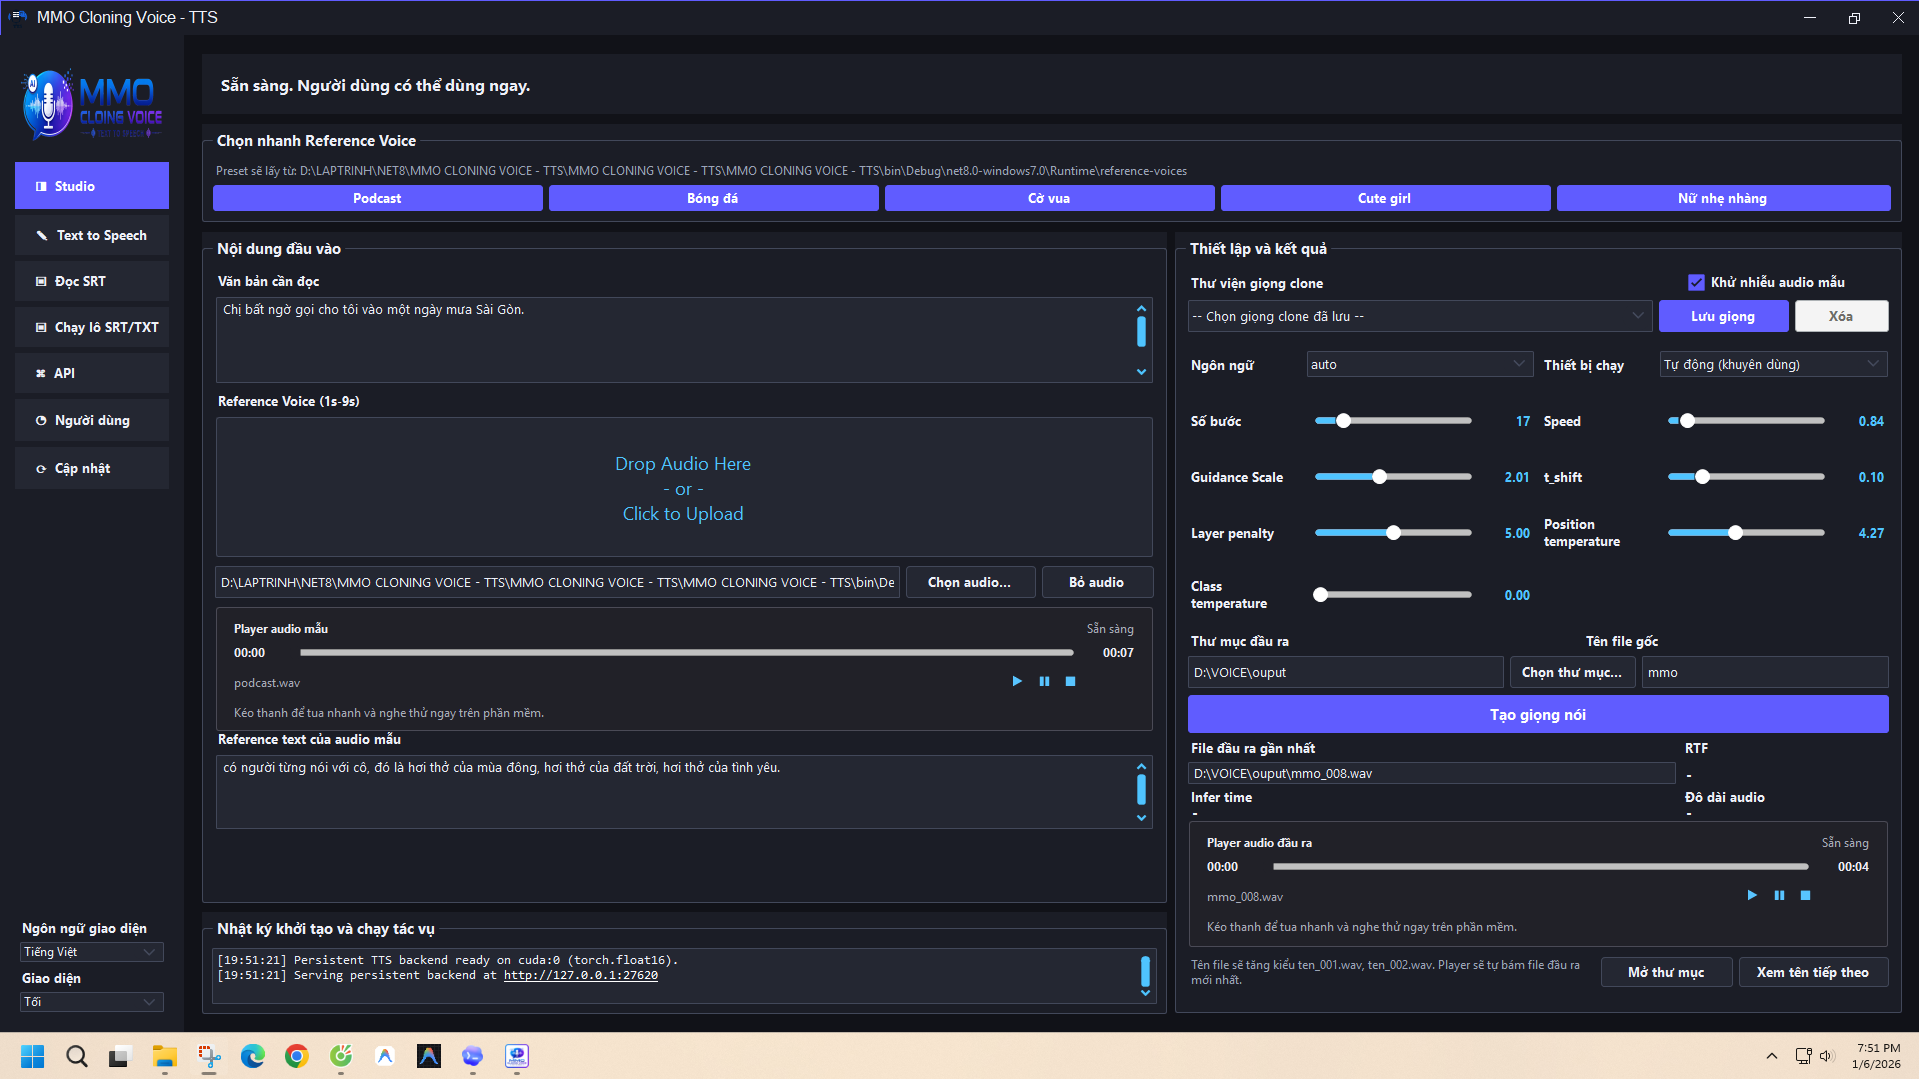Pause the output audio player
Image resolution: width=1919 pixels, height=1079 pixels.
pyautogui.click(x=1779, y=895)
